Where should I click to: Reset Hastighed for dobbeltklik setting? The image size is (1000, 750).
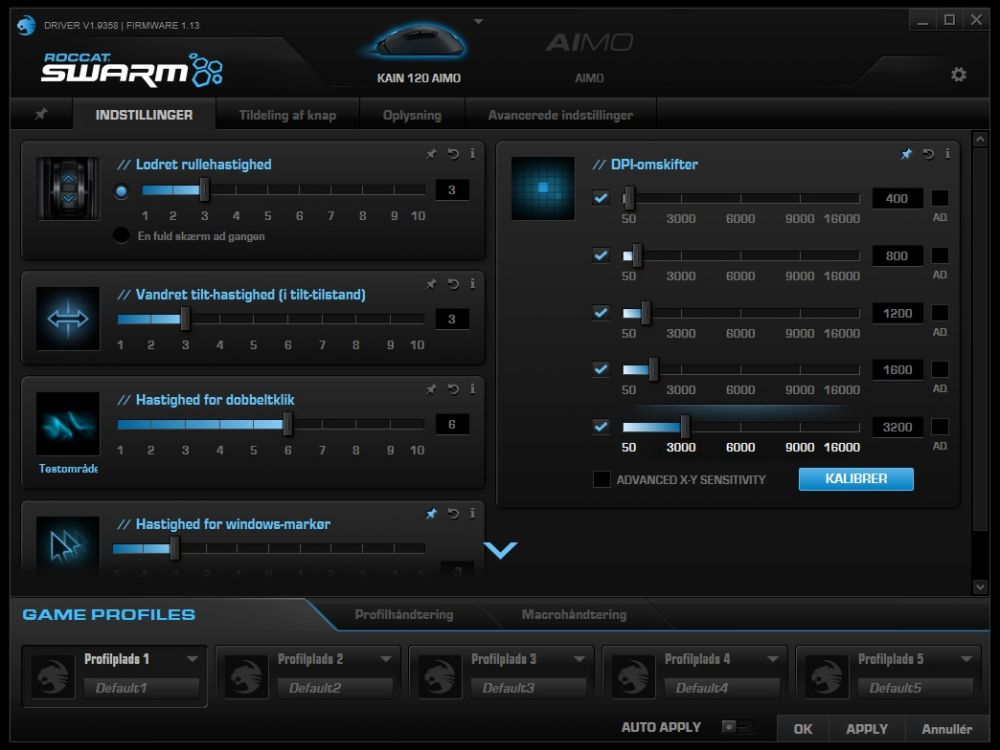tap(453, 389)
